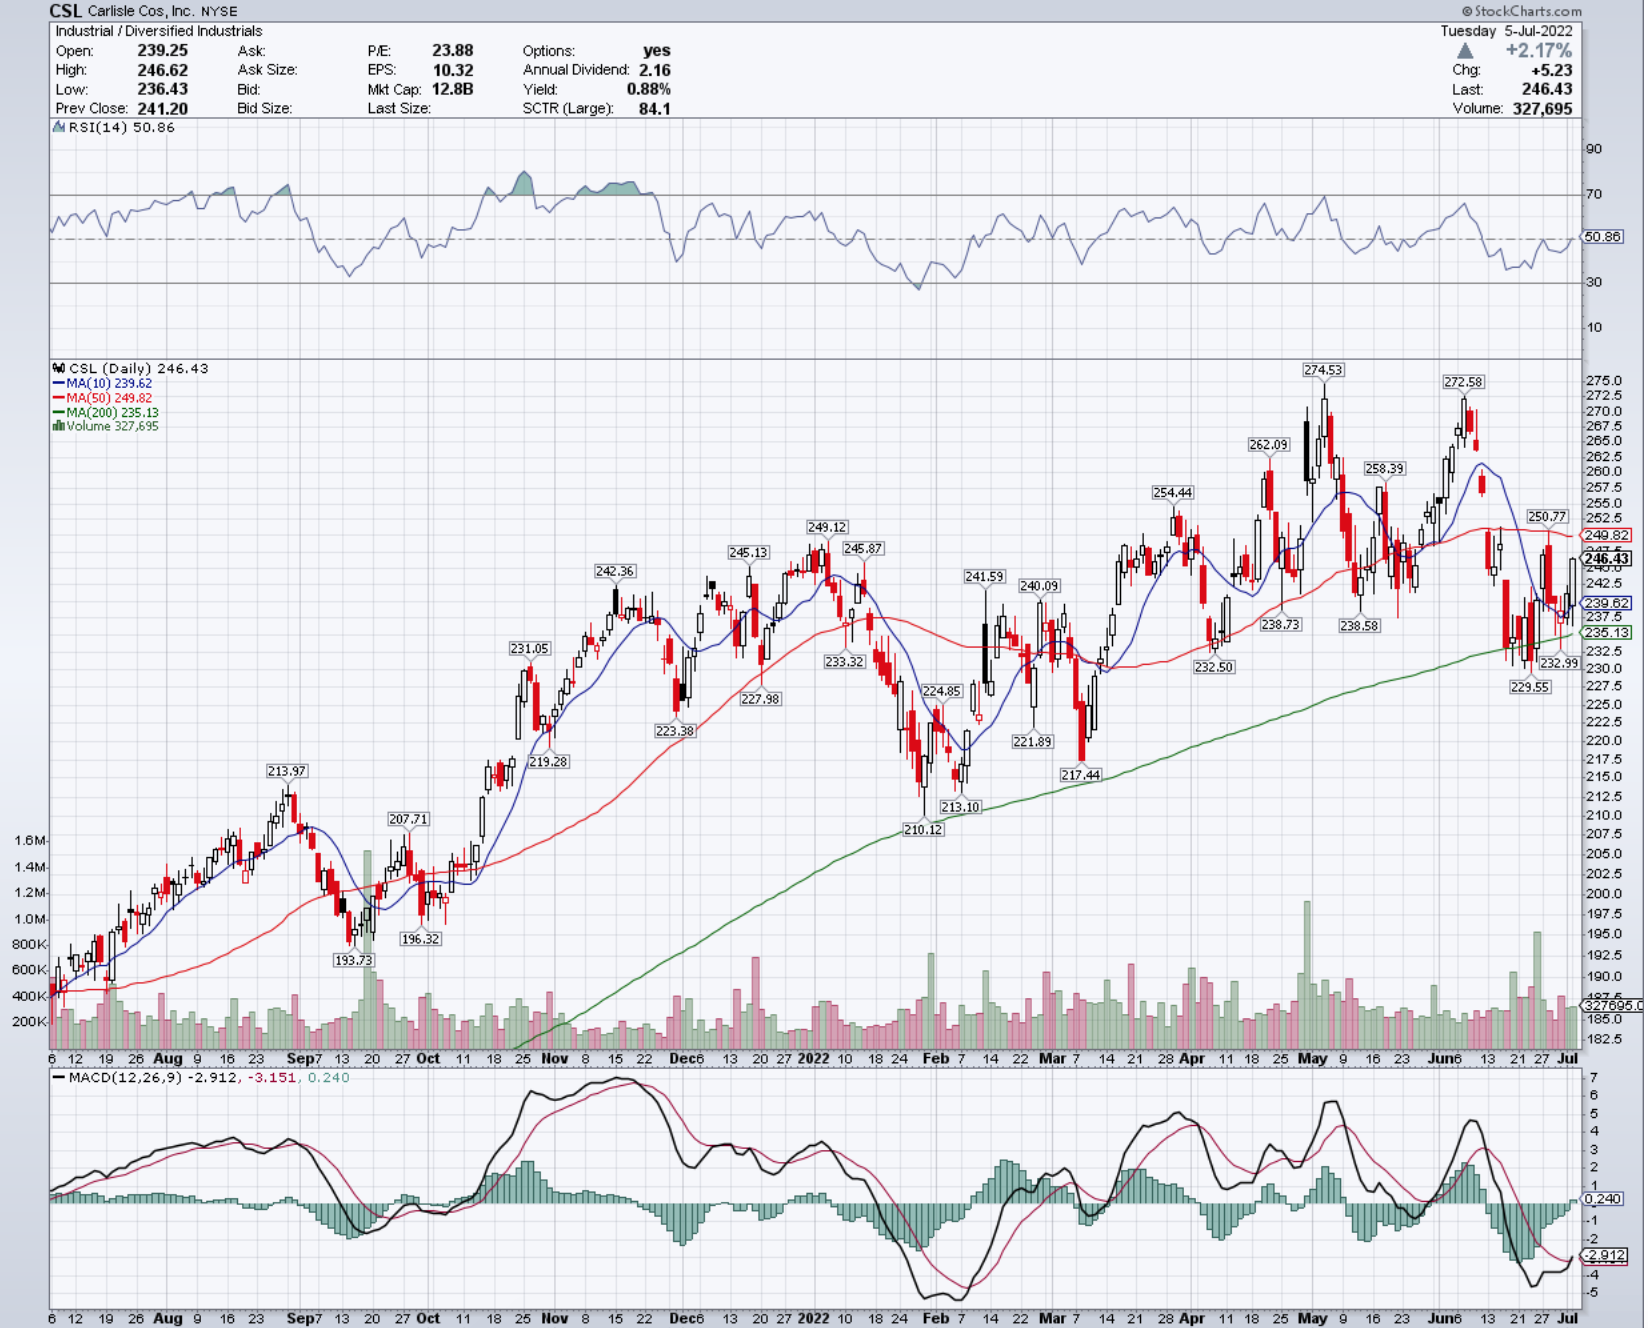
Task: Click the 210.12 low price label
Action: [923, 829]
